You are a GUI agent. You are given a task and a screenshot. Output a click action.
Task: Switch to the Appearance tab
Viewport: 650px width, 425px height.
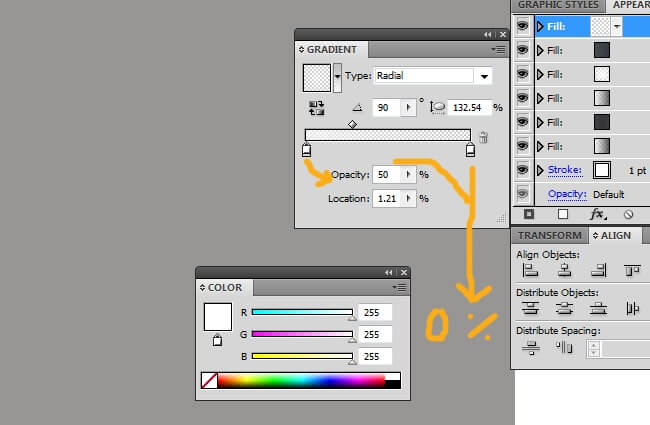(630, 5)
